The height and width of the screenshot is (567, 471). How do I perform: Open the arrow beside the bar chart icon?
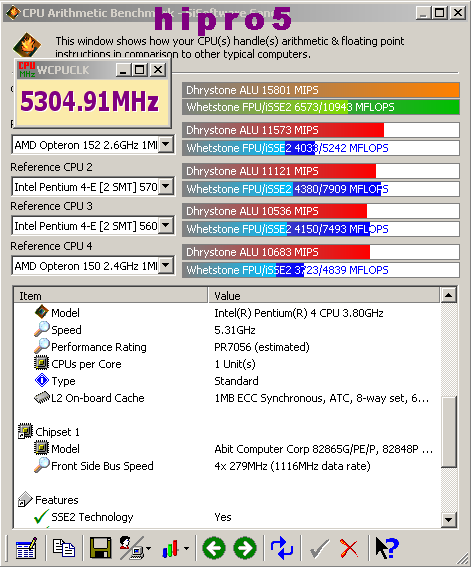click(186, 549)
